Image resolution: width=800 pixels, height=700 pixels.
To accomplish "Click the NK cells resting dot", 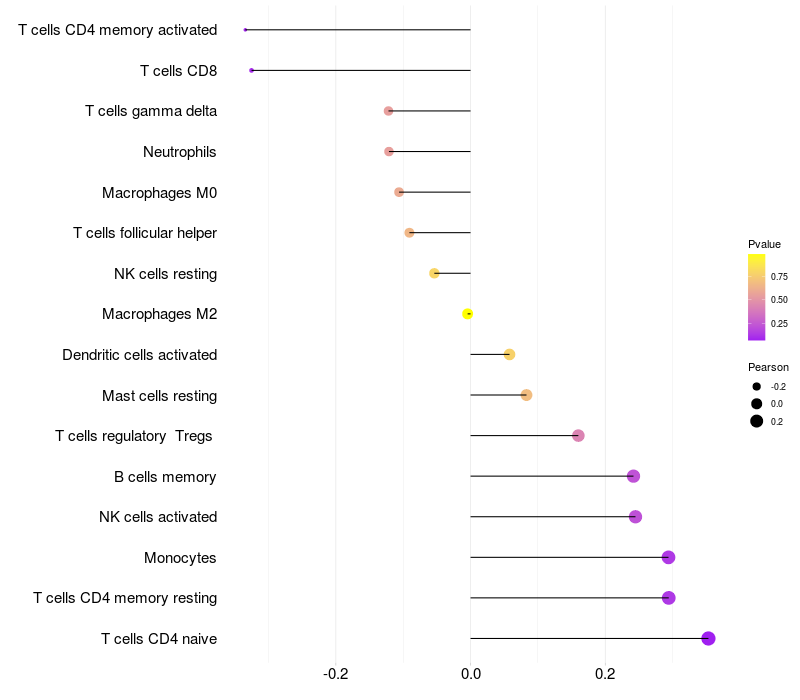I will tap(434, 273).
